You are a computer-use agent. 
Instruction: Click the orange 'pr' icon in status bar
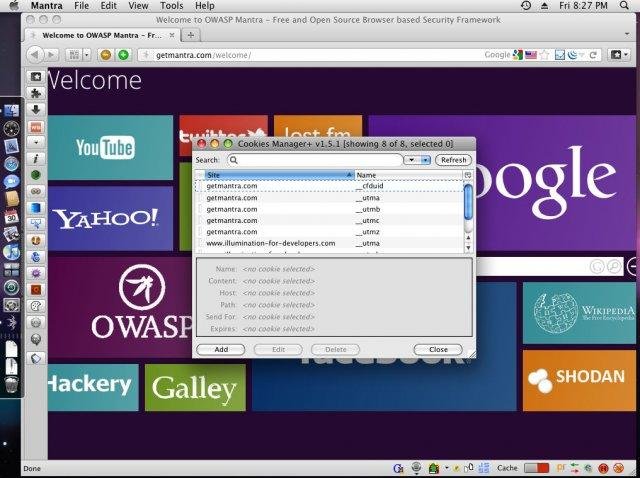(x=562, y=467)
